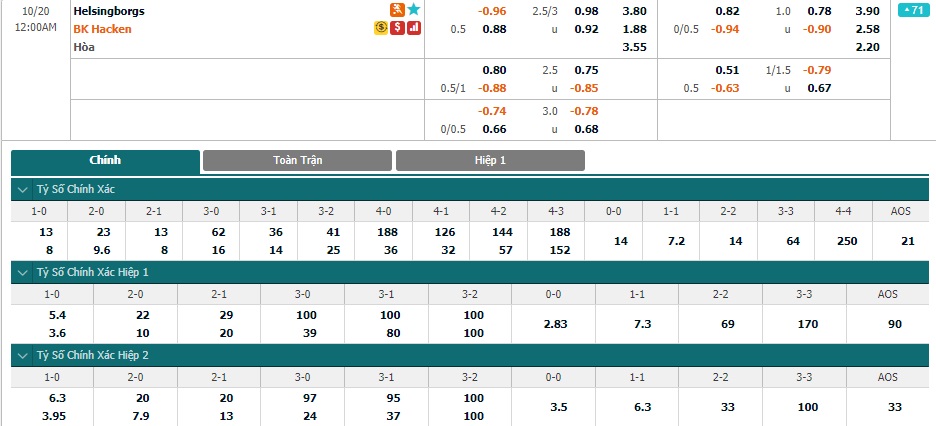The width and height of the screenshot is (936, 426).
Task: Collapse Tỷ Số Chính Xác Hiệp 1 section
Action: point(23,272)
